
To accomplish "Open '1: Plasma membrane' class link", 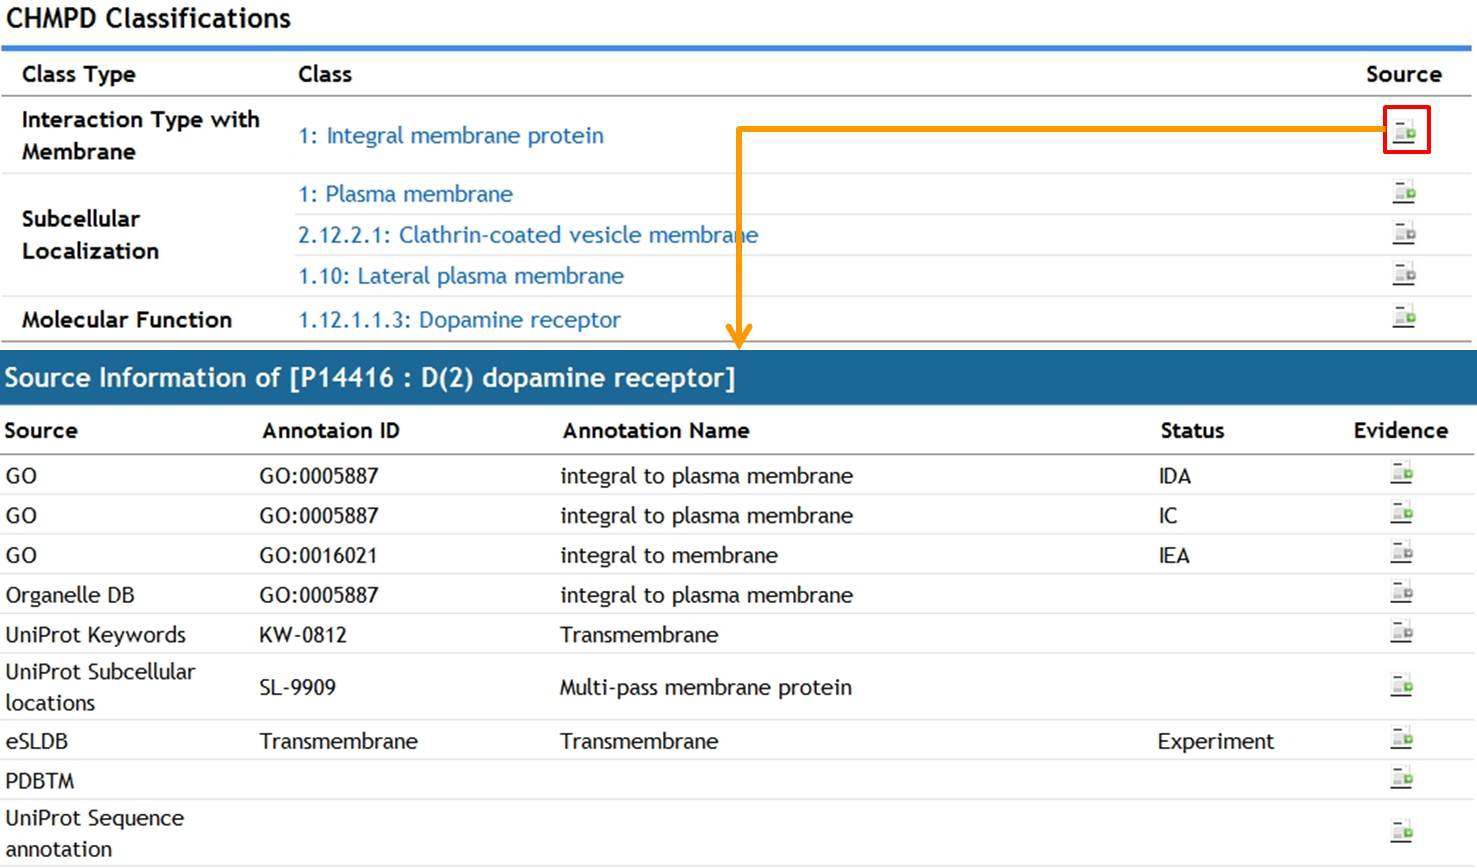I will coord(405,194).
